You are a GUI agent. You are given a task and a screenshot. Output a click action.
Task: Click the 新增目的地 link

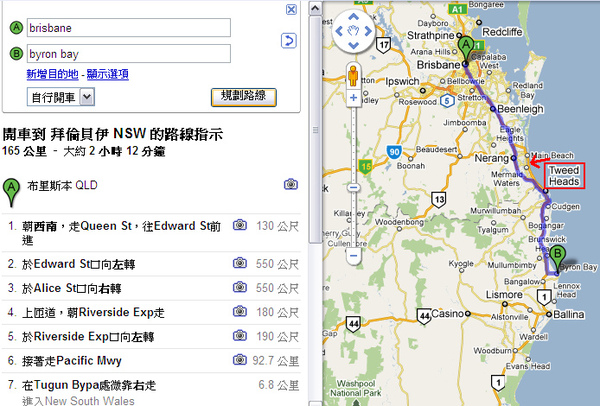click(52, 74)
